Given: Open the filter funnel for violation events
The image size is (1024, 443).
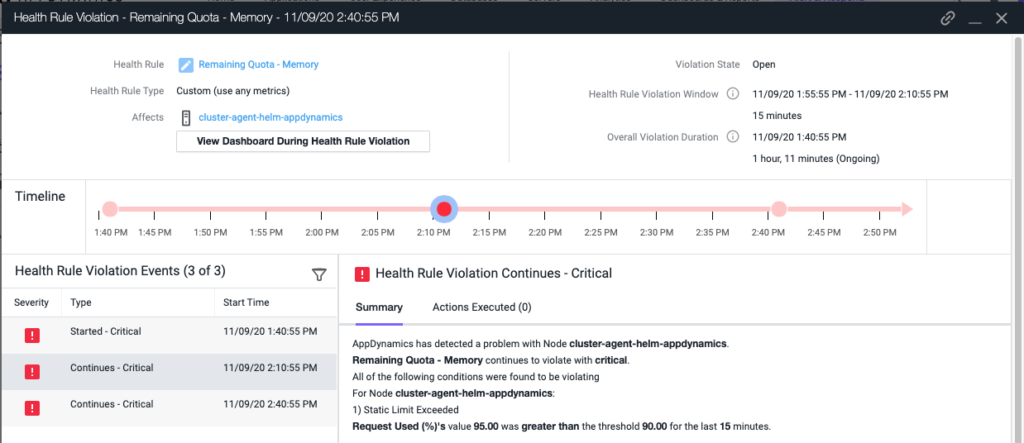Looking at the screenshot, I should pyautogui.click(x=319, y=274).
